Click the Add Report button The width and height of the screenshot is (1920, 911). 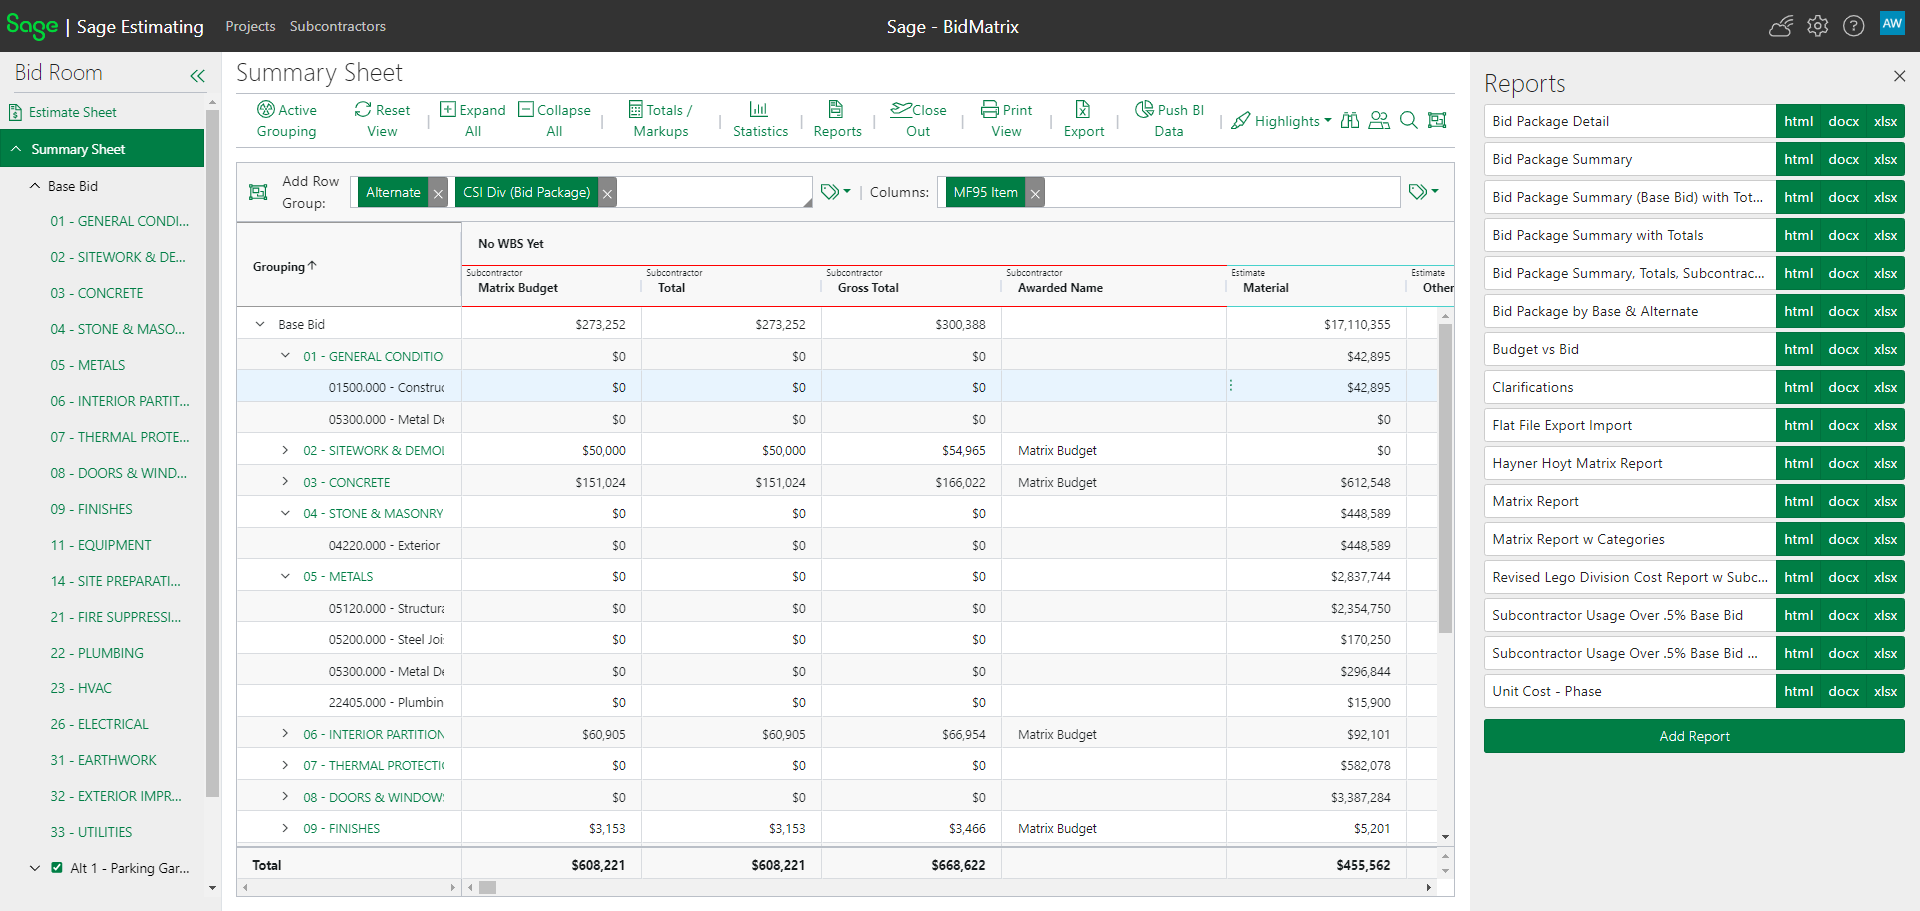click(x=1693, y=736)
